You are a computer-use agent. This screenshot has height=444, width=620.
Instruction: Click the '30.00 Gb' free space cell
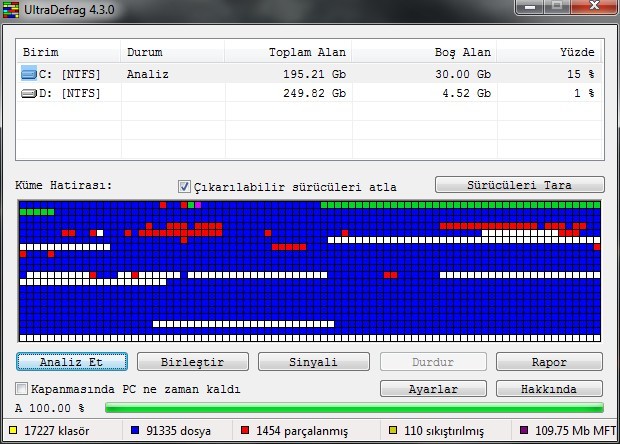pos(463,74)
